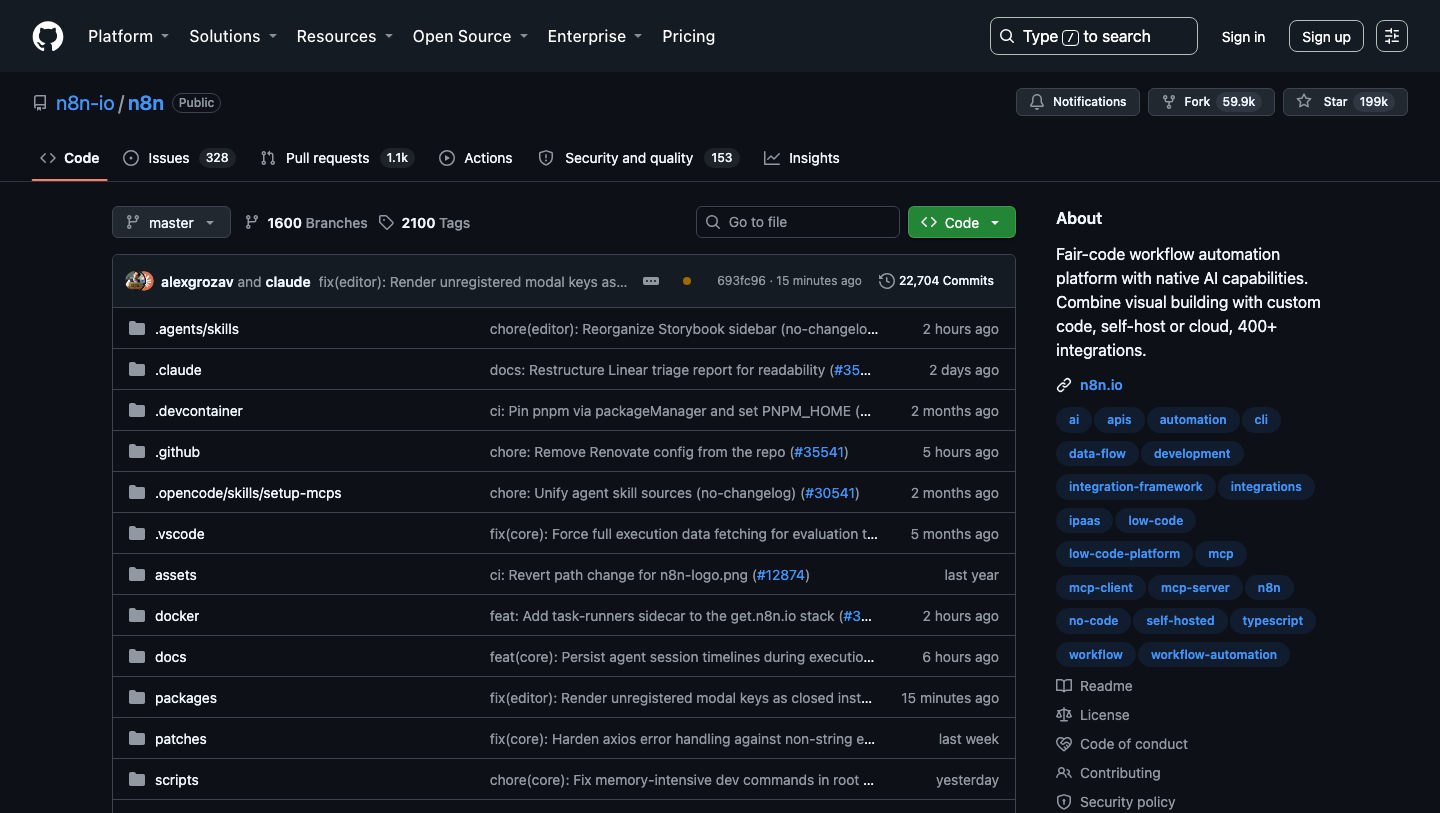View the 2100 Tags link
The image size is (1440, 813).
424,223
